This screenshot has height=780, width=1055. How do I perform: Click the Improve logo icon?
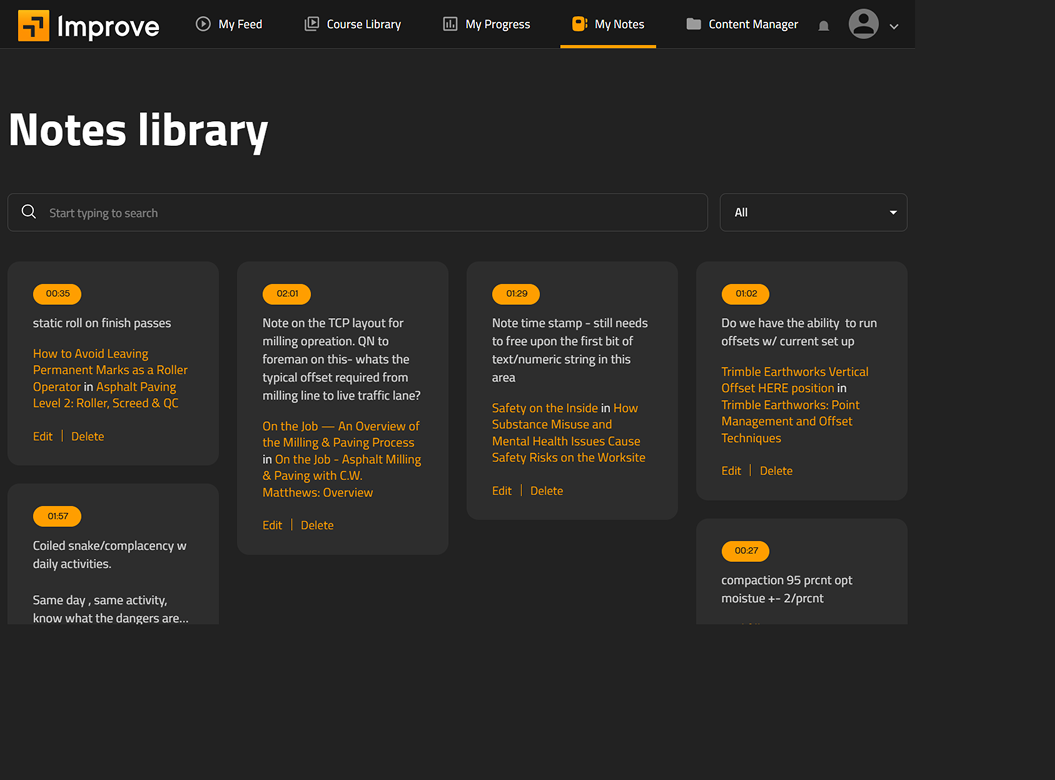tap(33, 25)
